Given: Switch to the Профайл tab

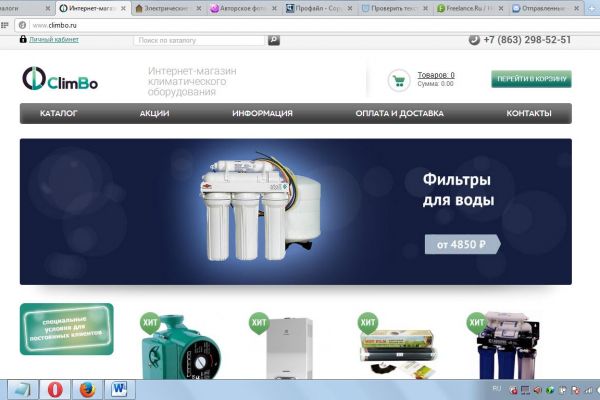Looking at the screenshot, I should [x=318, y=8].
